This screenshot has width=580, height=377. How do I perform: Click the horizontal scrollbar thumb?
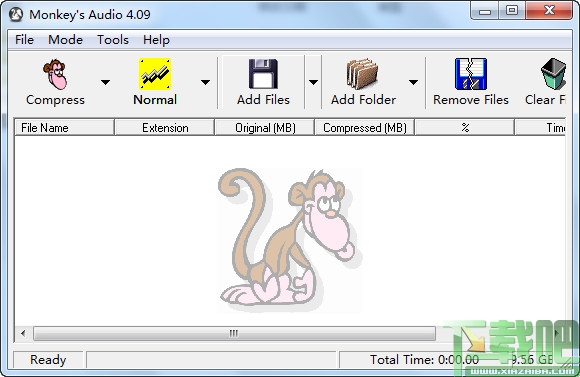[234, 333]
